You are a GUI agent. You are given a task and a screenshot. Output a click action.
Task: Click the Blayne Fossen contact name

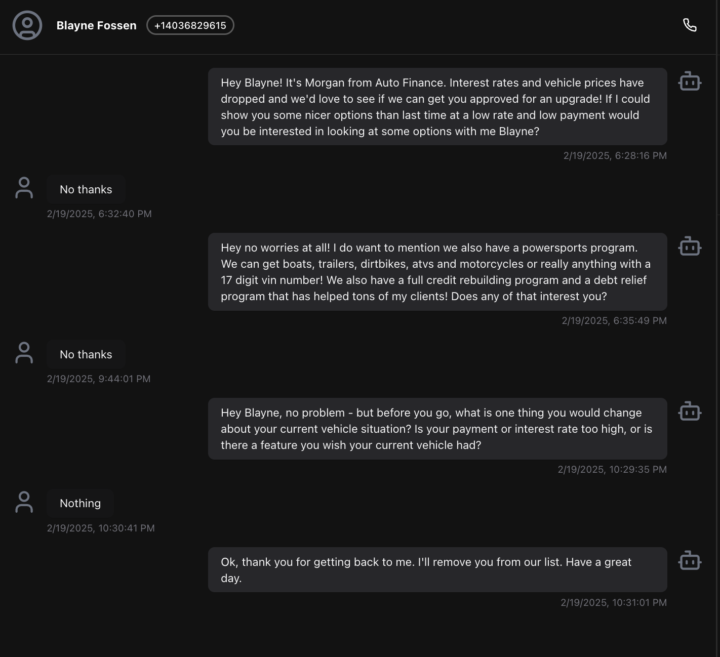(96, 25)
